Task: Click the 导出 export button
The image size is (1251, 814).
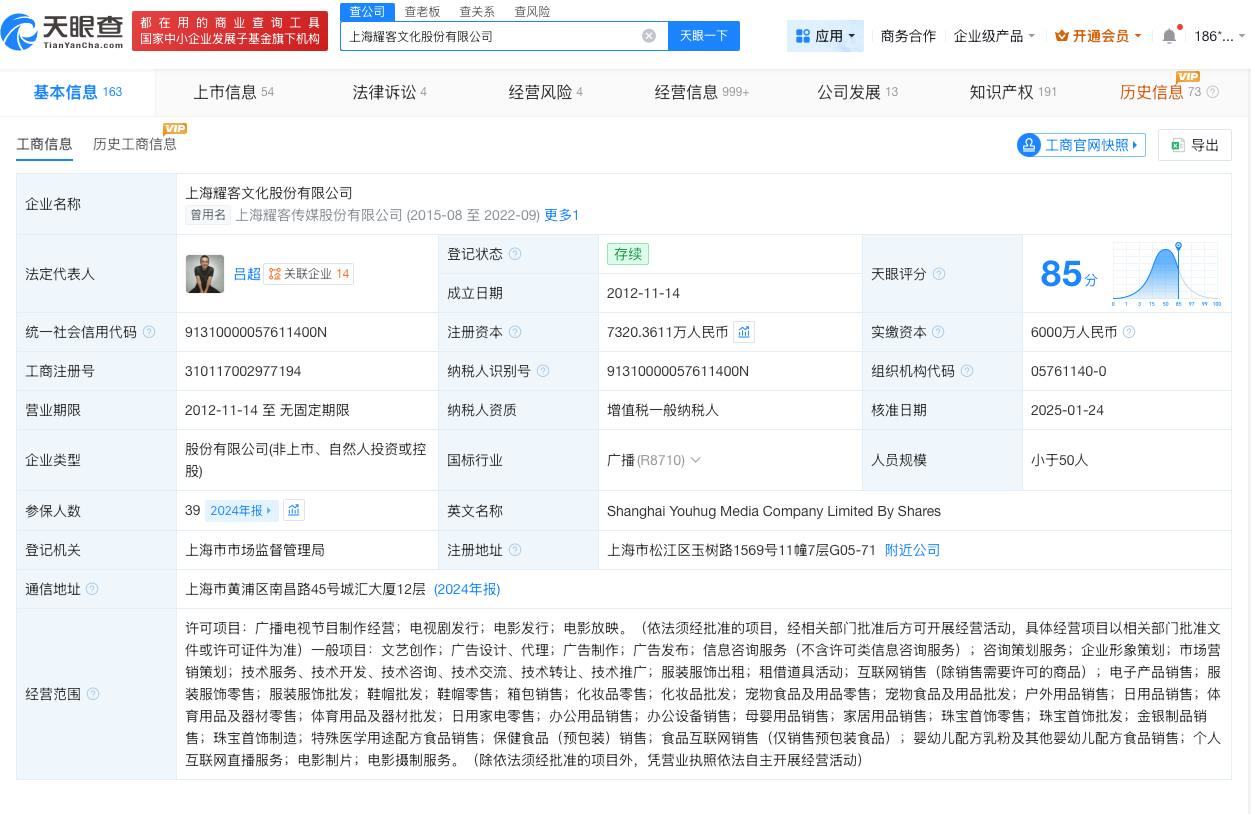Action: (1194, 145)
